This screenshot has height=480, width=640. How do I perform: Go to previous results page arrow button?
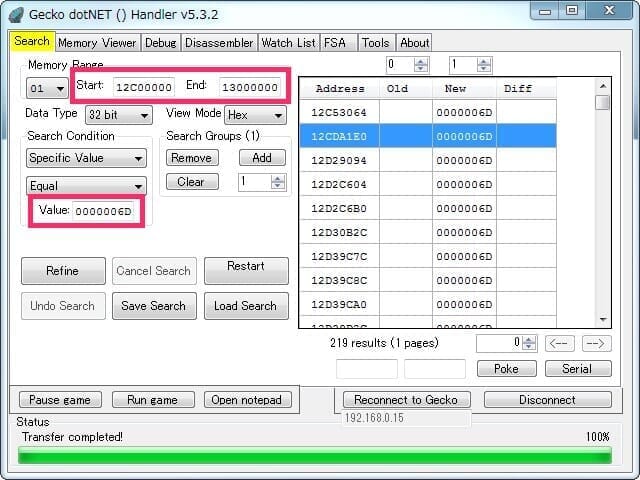coord(560,343)
